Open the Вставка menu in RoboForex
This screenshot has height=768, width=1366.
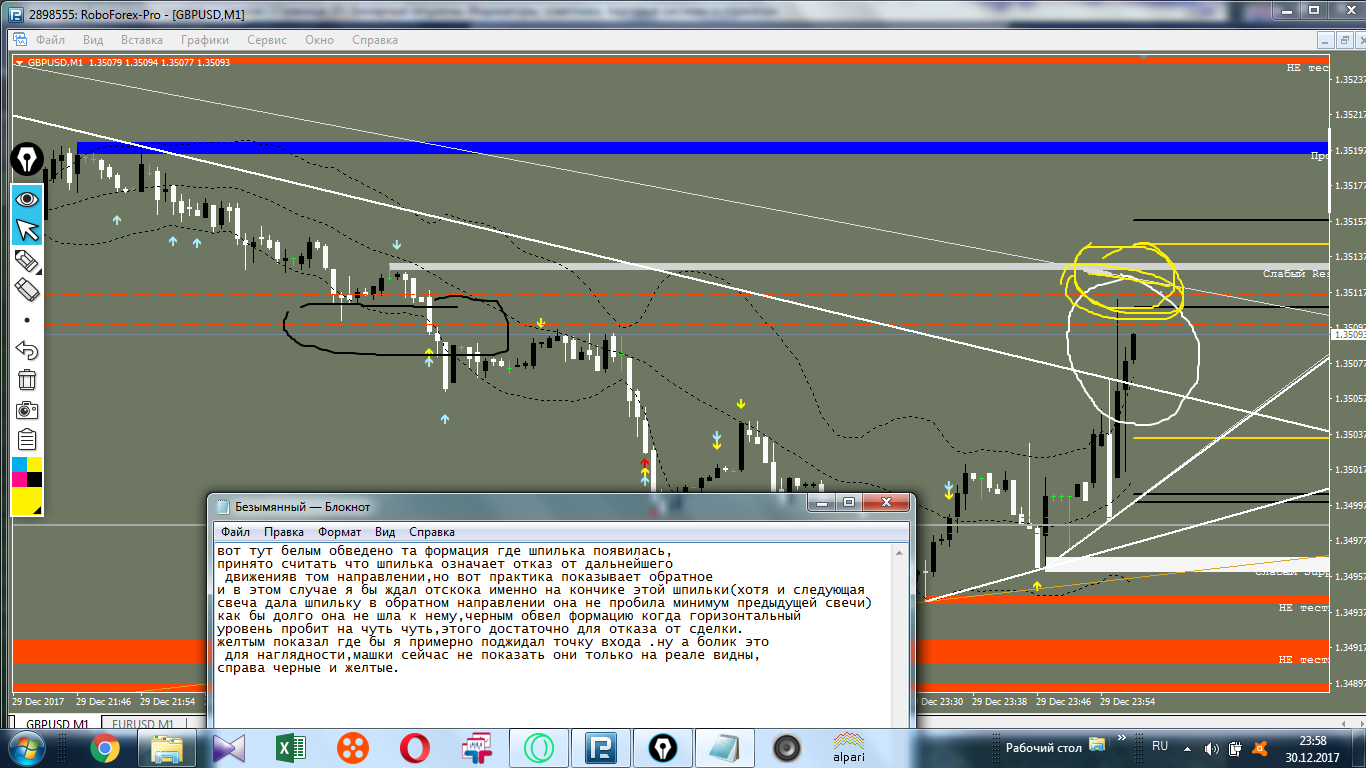click(142, 40)
